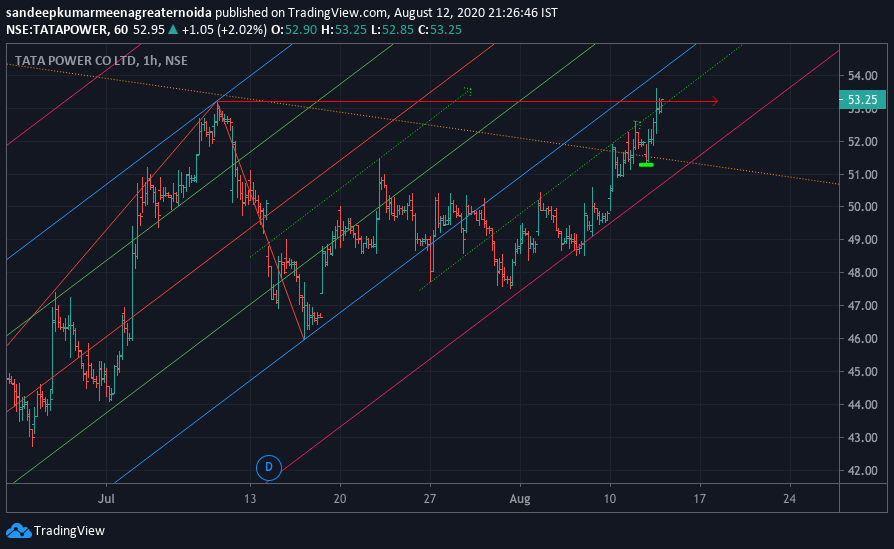894x549 pixels.
Task: Click the TradingView.com text in the header
Action: click(x=337, y=13)
